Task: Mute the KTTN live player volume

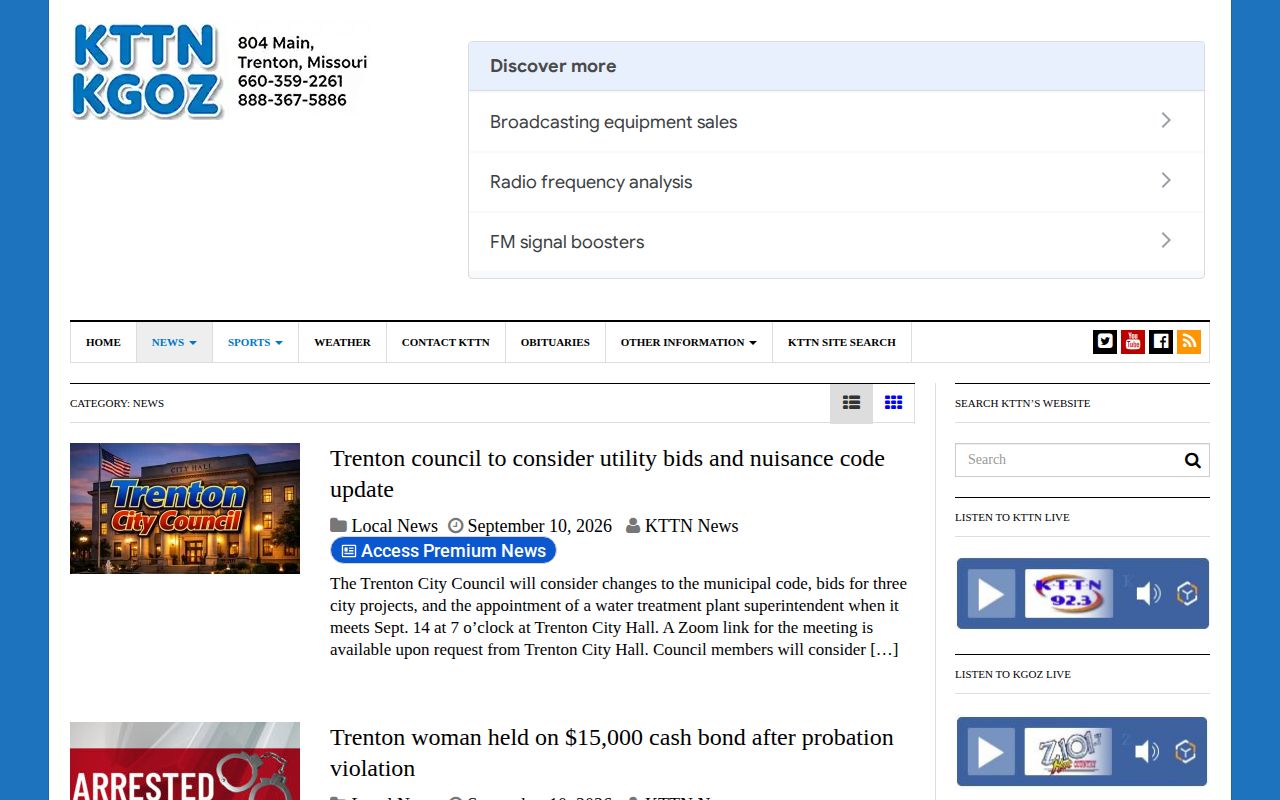Action: click(x=1148, y=594)
